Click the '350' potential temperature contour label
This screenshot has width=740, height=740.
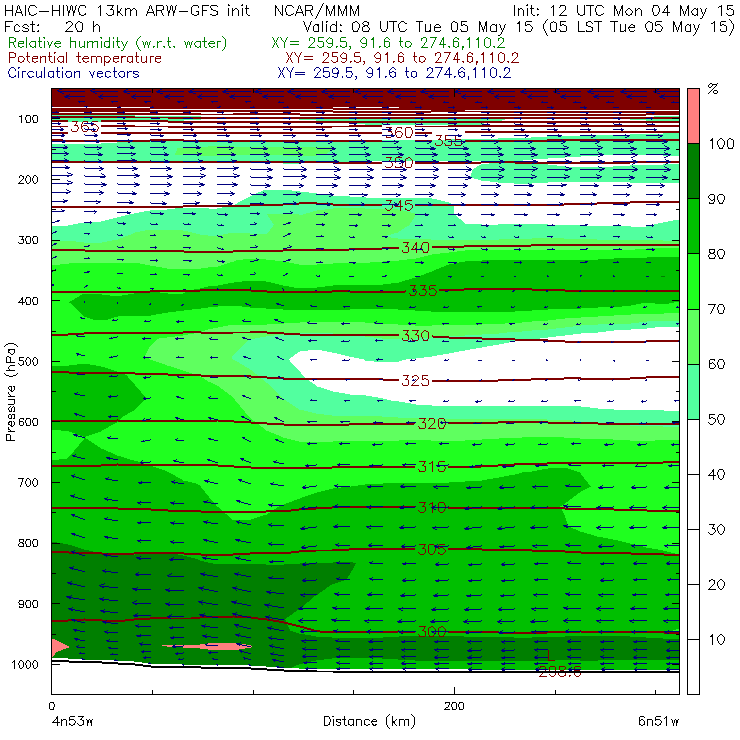399,163
